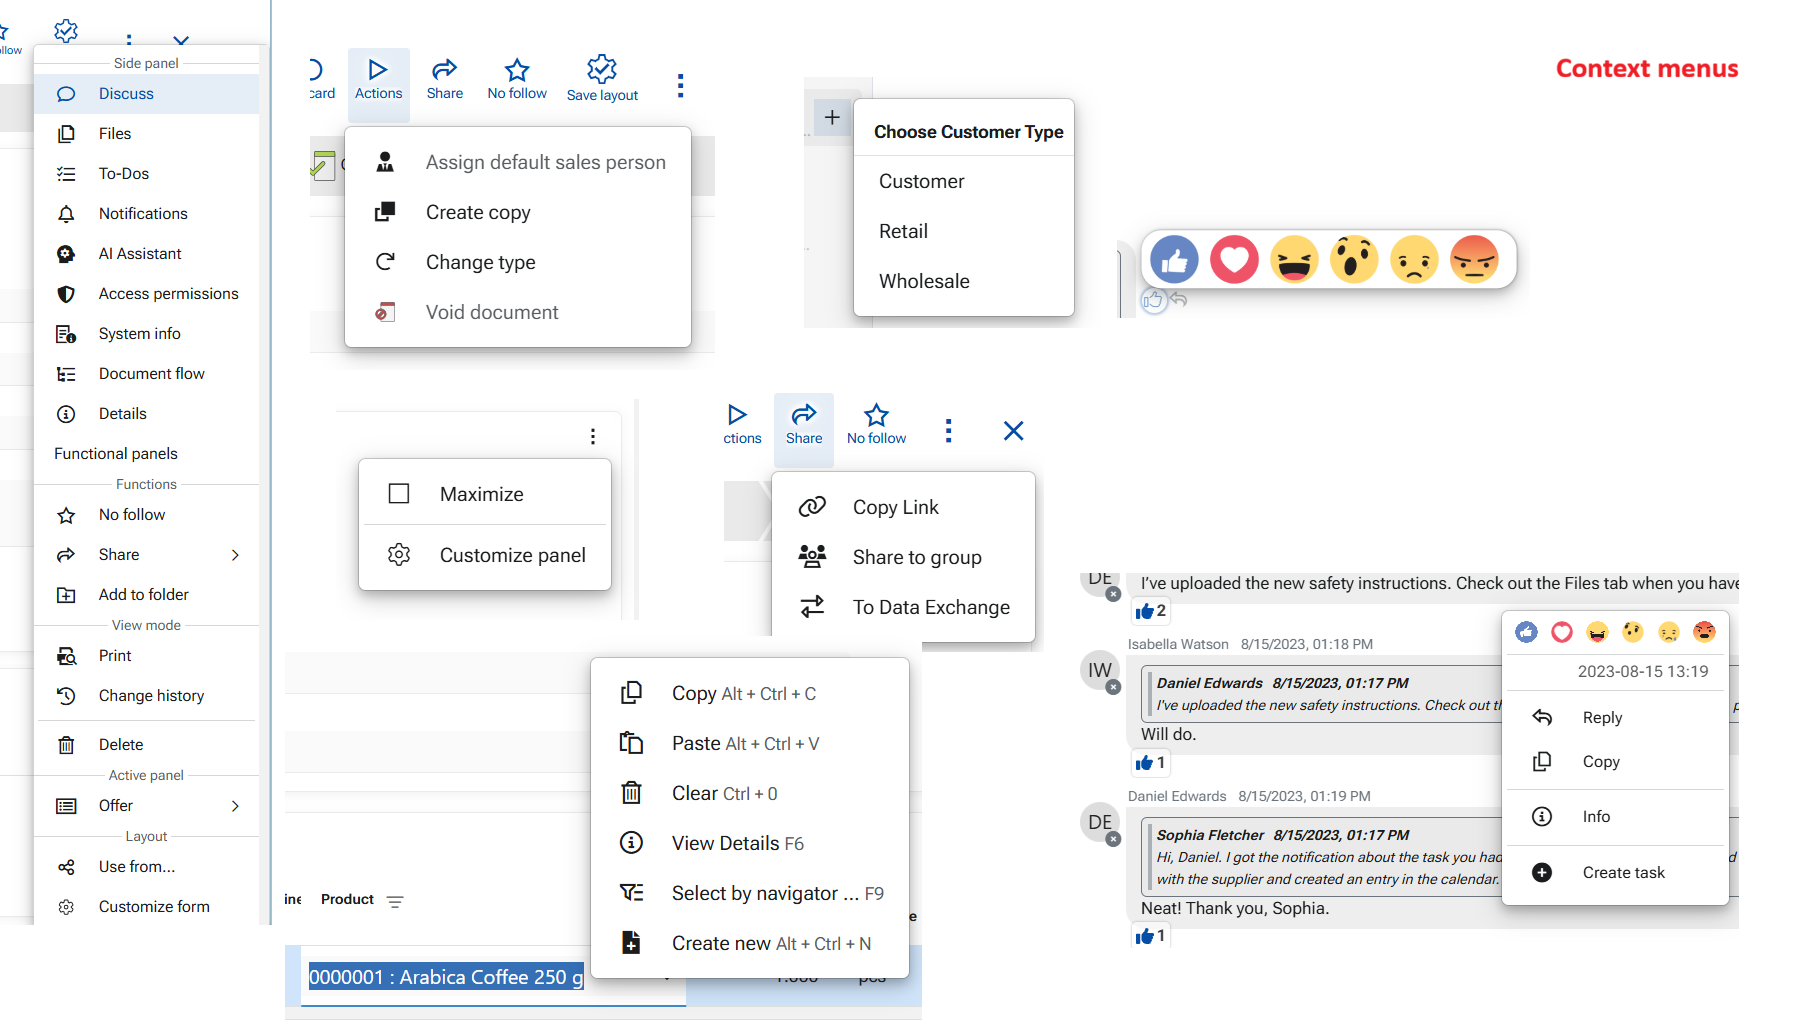Open Change history
The width and height of the screenshot is (1816, 1033).
coord(146,696)
